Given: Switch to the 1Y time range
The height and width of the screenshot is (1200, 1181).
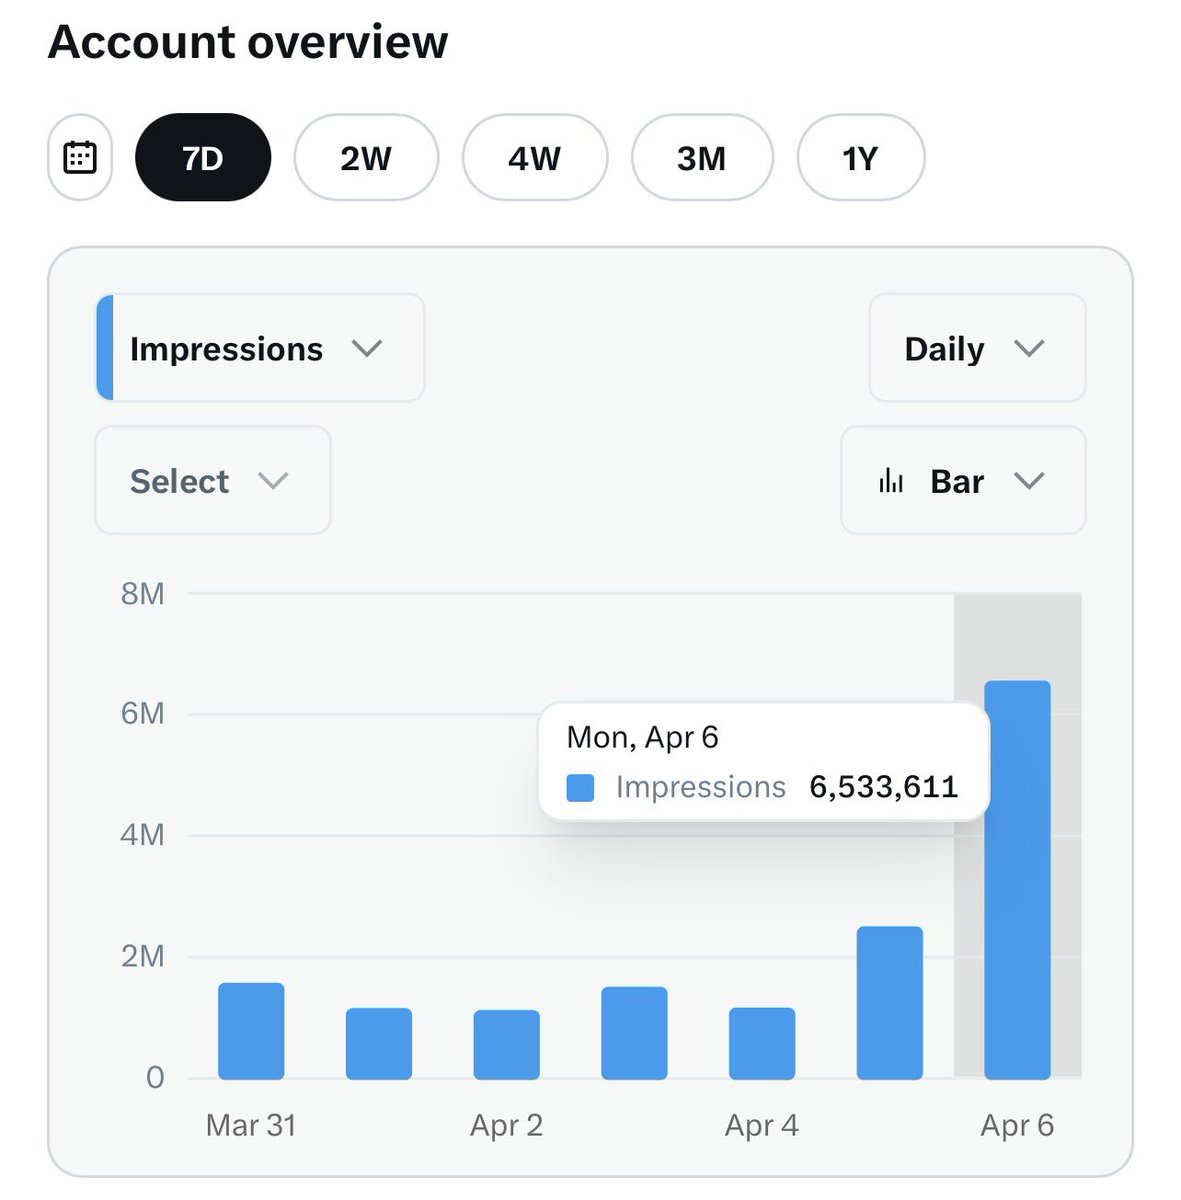Looking at the screenshot, I should [861, 158].
